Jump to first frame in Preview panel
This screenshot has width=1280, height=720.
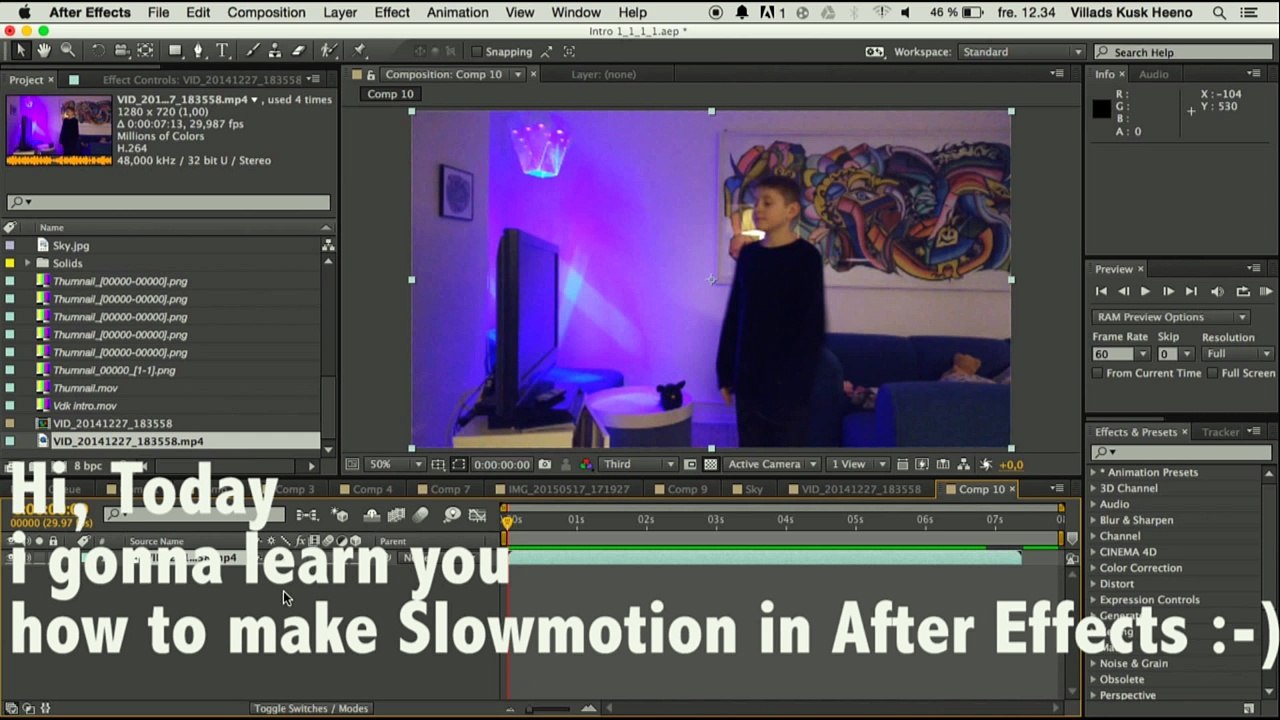click(1101, 291)
